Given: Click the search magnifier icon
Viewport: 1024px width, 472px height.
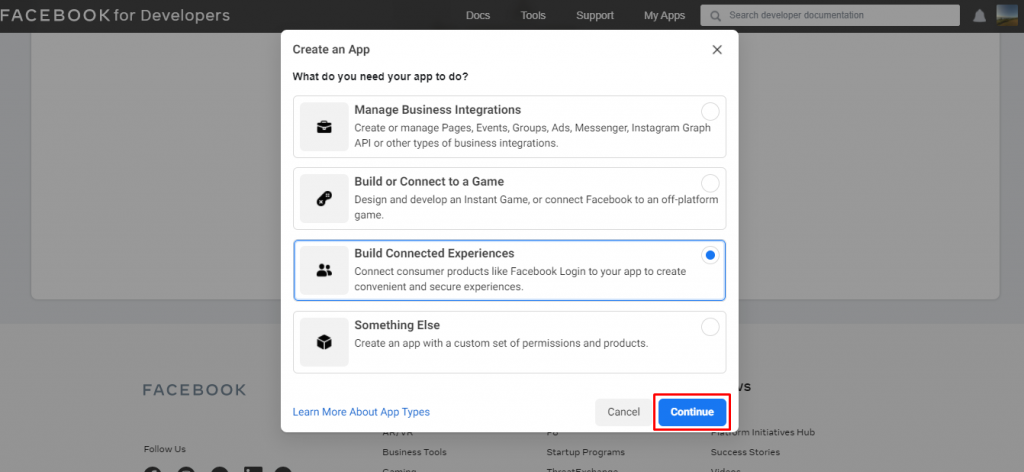Looking at the screenshot, I should click(x=716, y=16).
